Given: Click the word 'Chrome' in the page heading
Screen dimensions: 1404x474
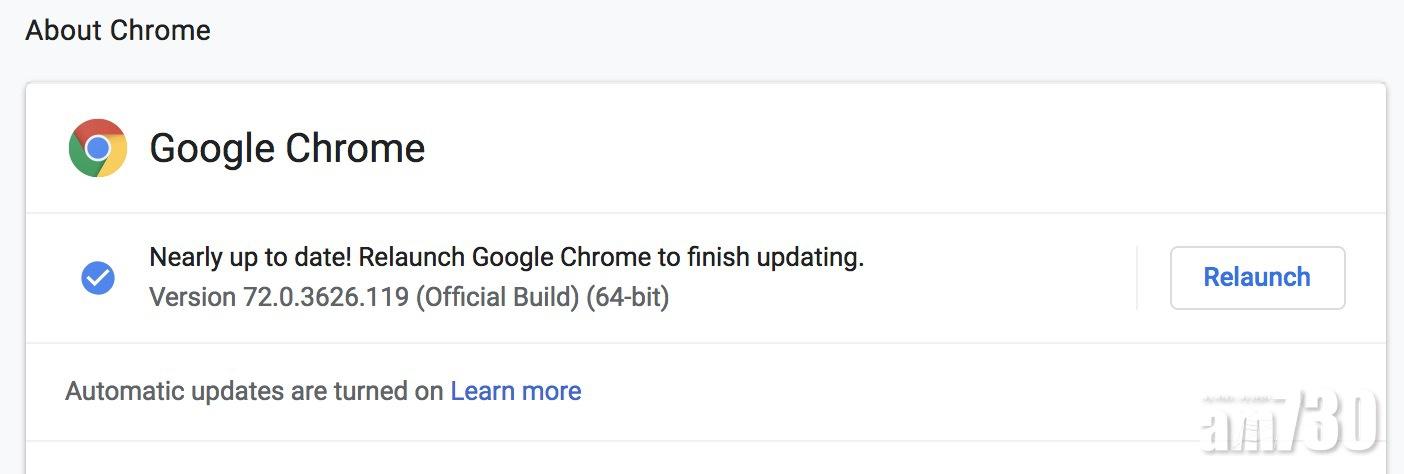Looking at the screenshot, I should point(160,31).
